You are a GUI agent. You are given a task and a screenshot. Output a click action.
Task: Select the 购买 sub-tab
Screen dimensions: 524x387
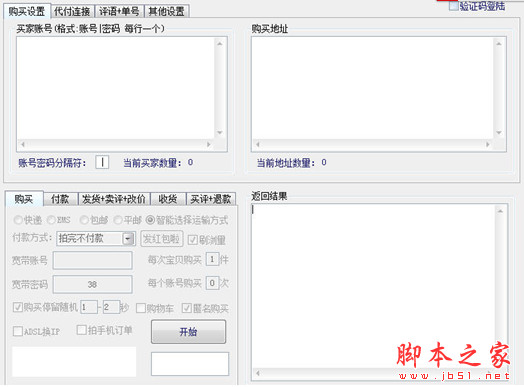(24, 199)
